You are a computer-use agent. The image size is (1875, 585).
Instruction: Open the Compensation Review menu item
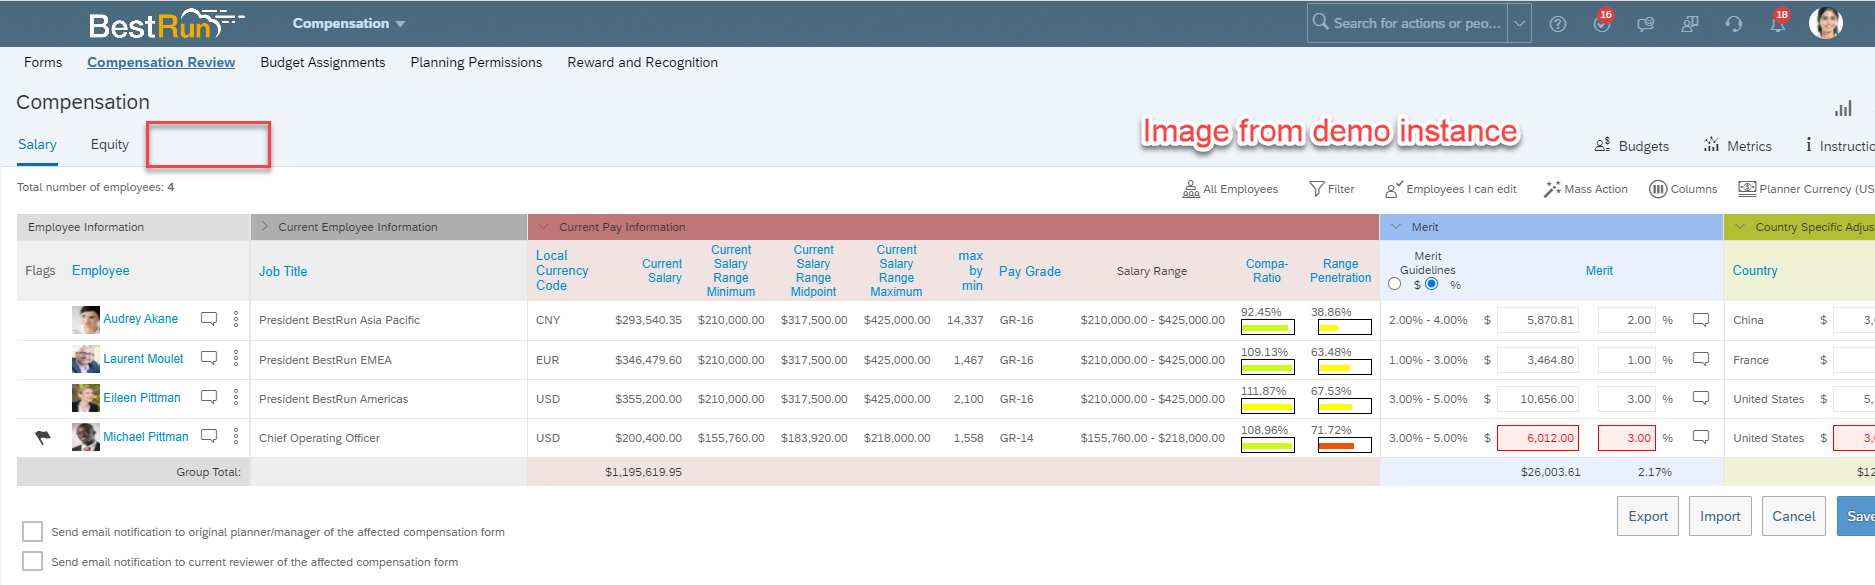tap(161, 62)
